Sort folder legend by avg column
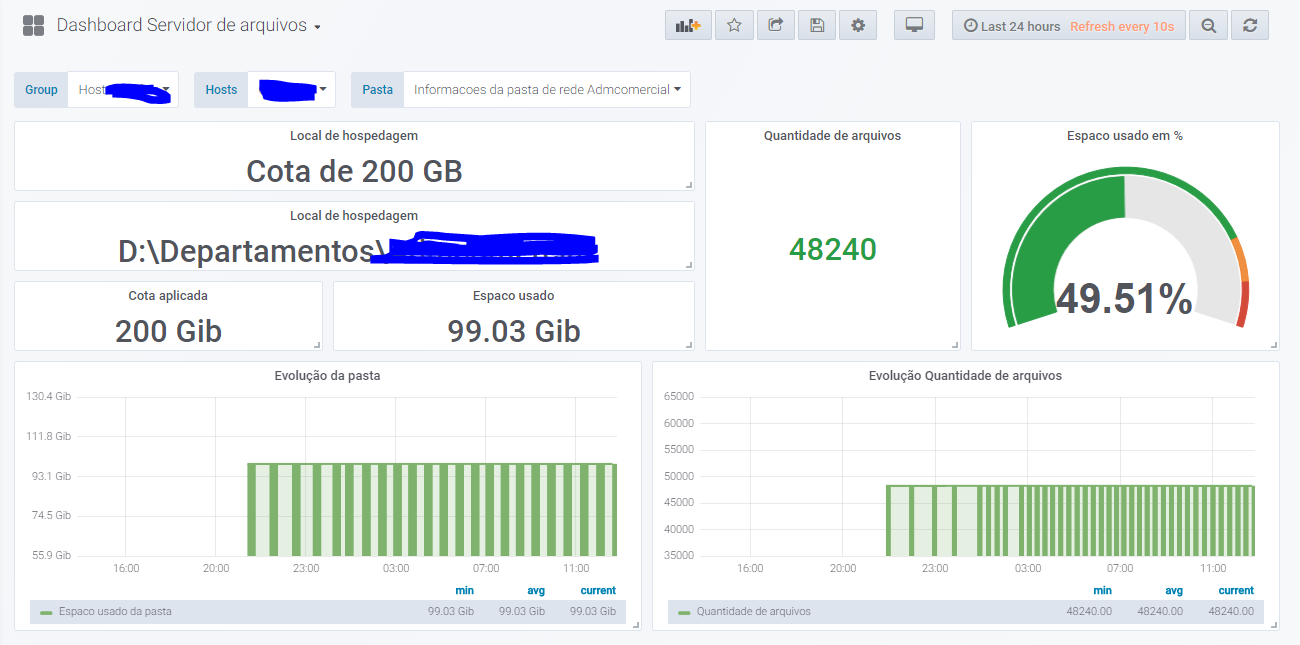Viewport: 1300px width, 645px height. coord(536,591)
